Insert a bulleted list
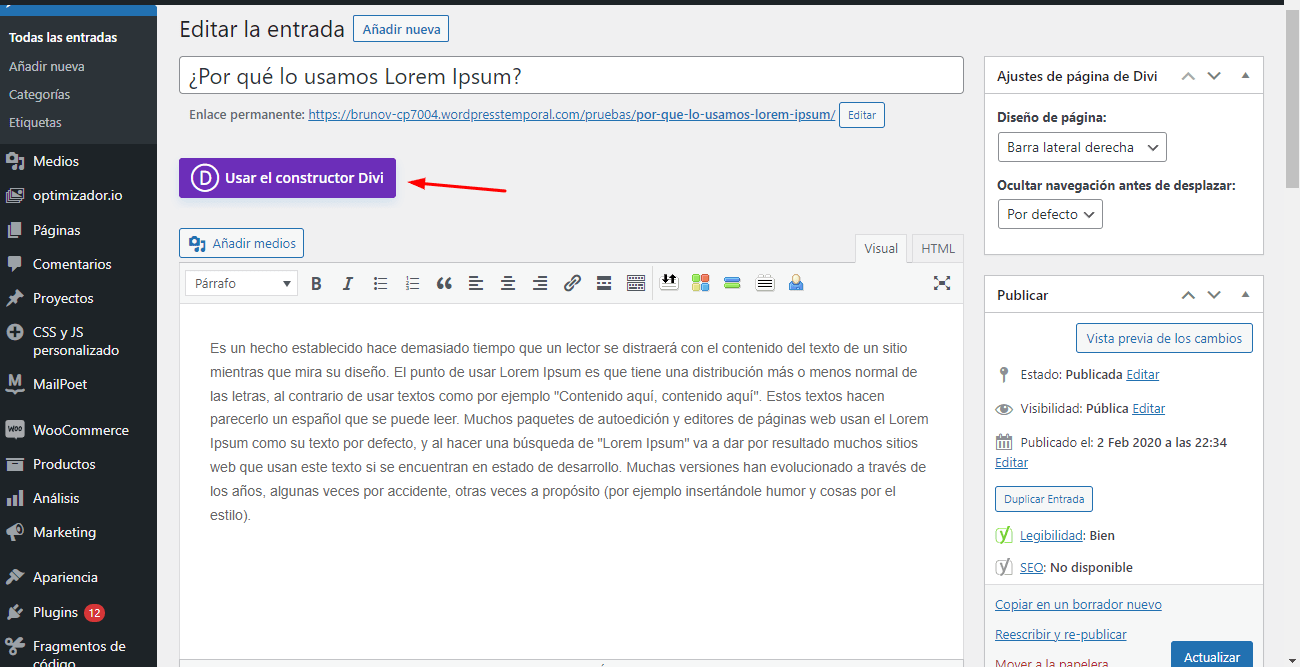Viewport: 1300px width, 667px height. click(380, 283)
